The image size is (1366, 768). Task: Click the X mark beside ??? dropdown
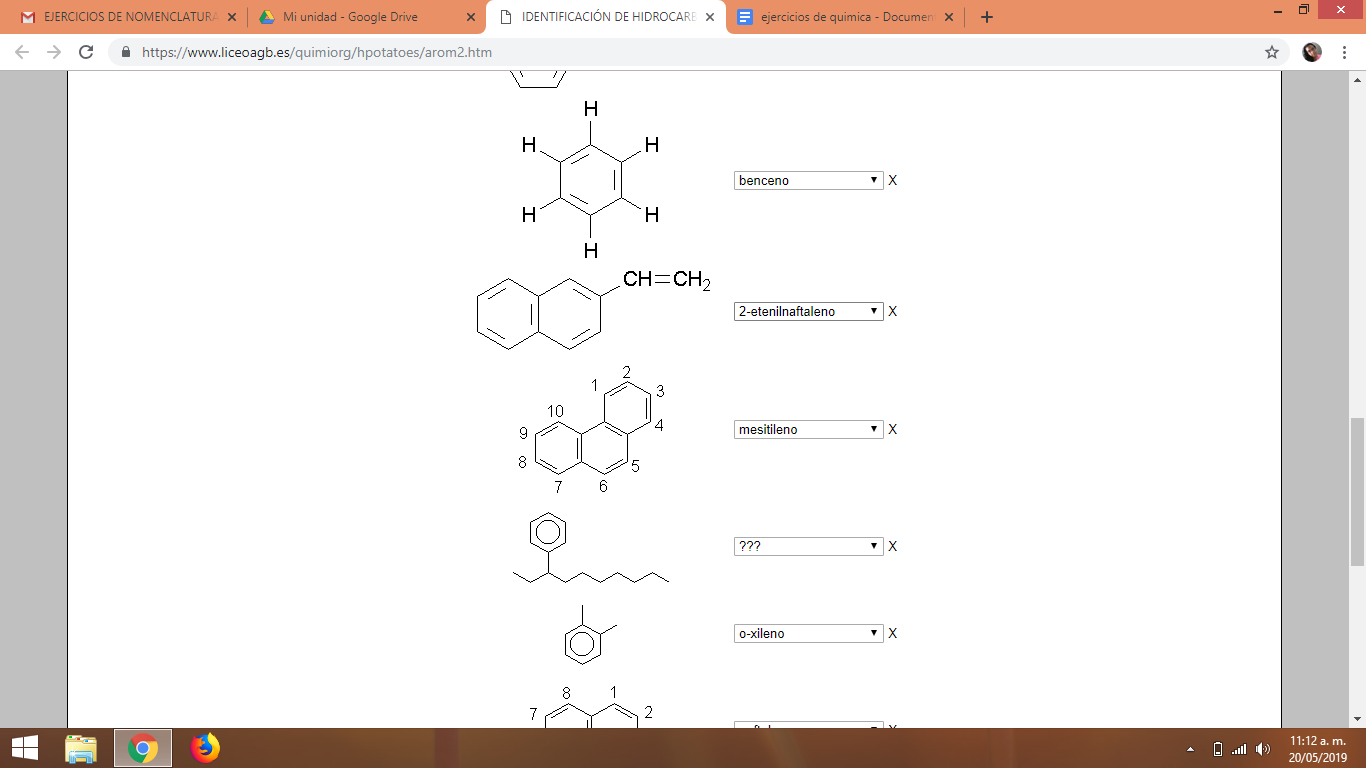(x=893, y=547)
